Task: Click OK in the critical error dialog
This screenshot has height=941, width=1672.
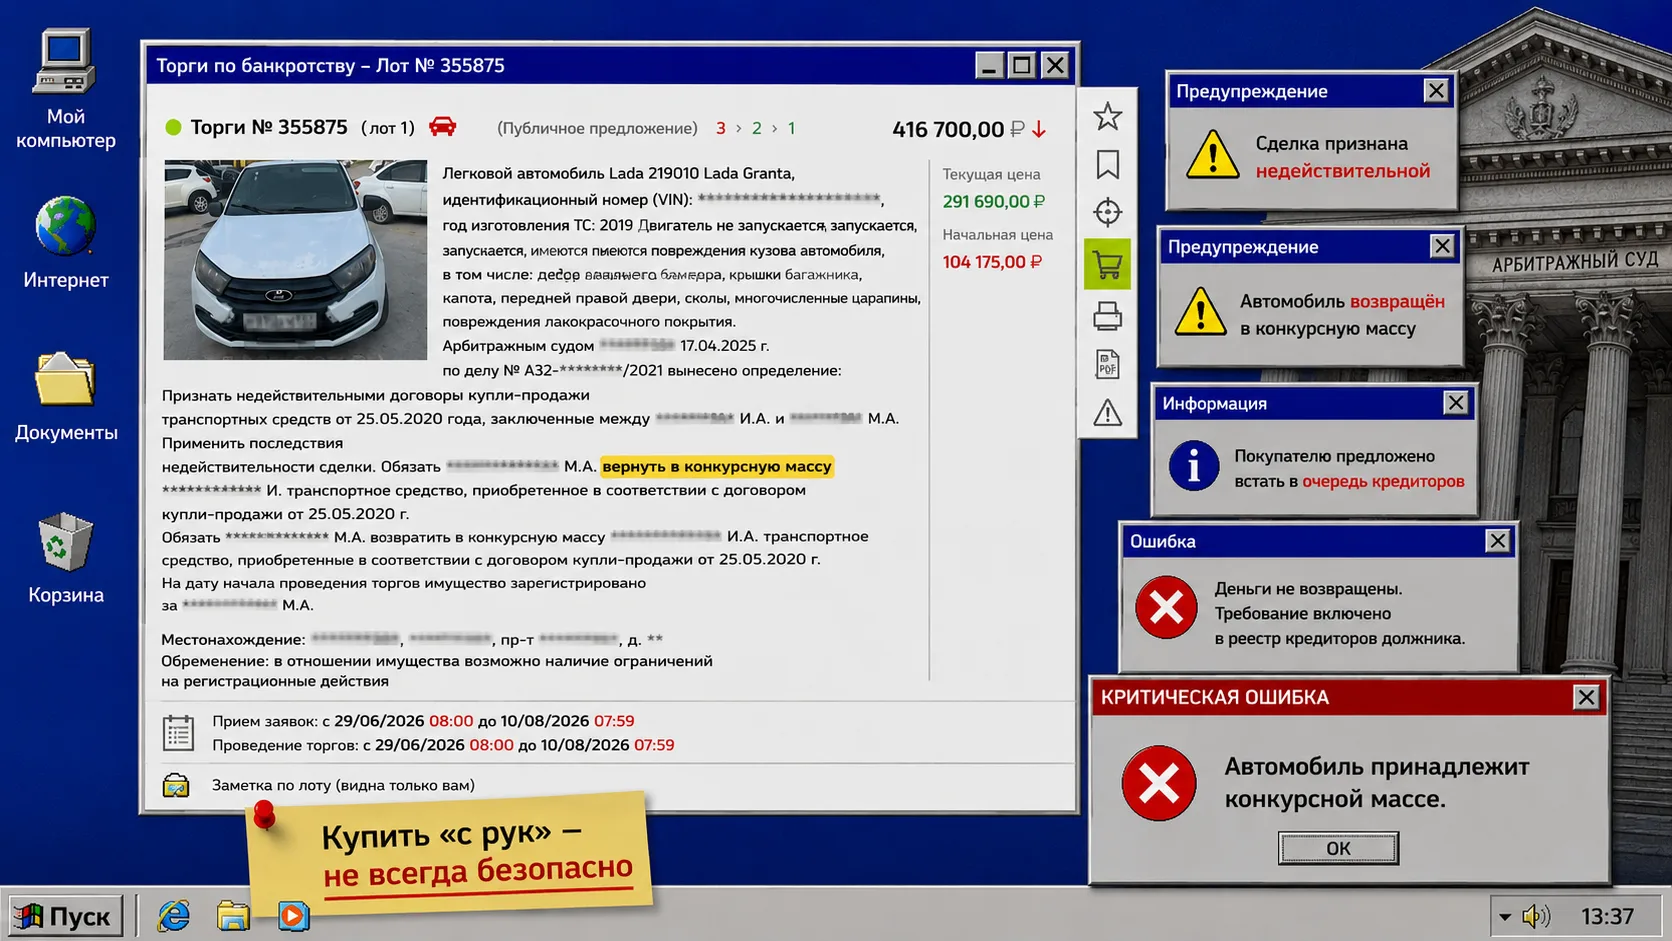Action: point(1338,848)
